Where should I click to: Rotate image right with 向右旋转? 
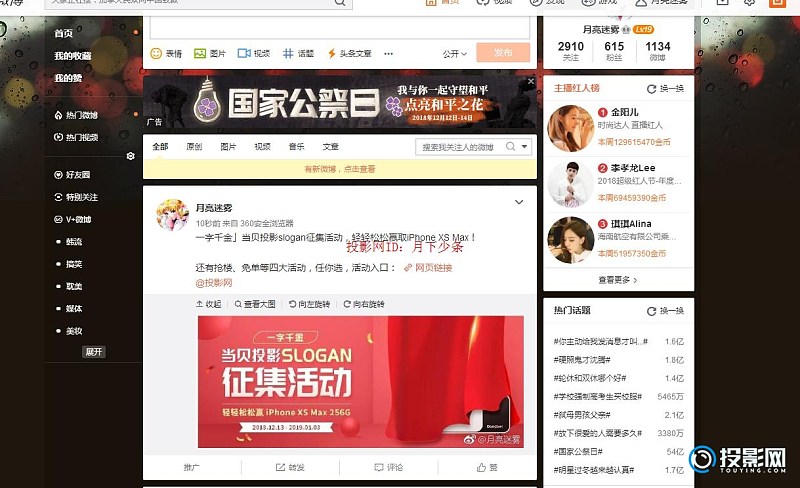[364, 304]
